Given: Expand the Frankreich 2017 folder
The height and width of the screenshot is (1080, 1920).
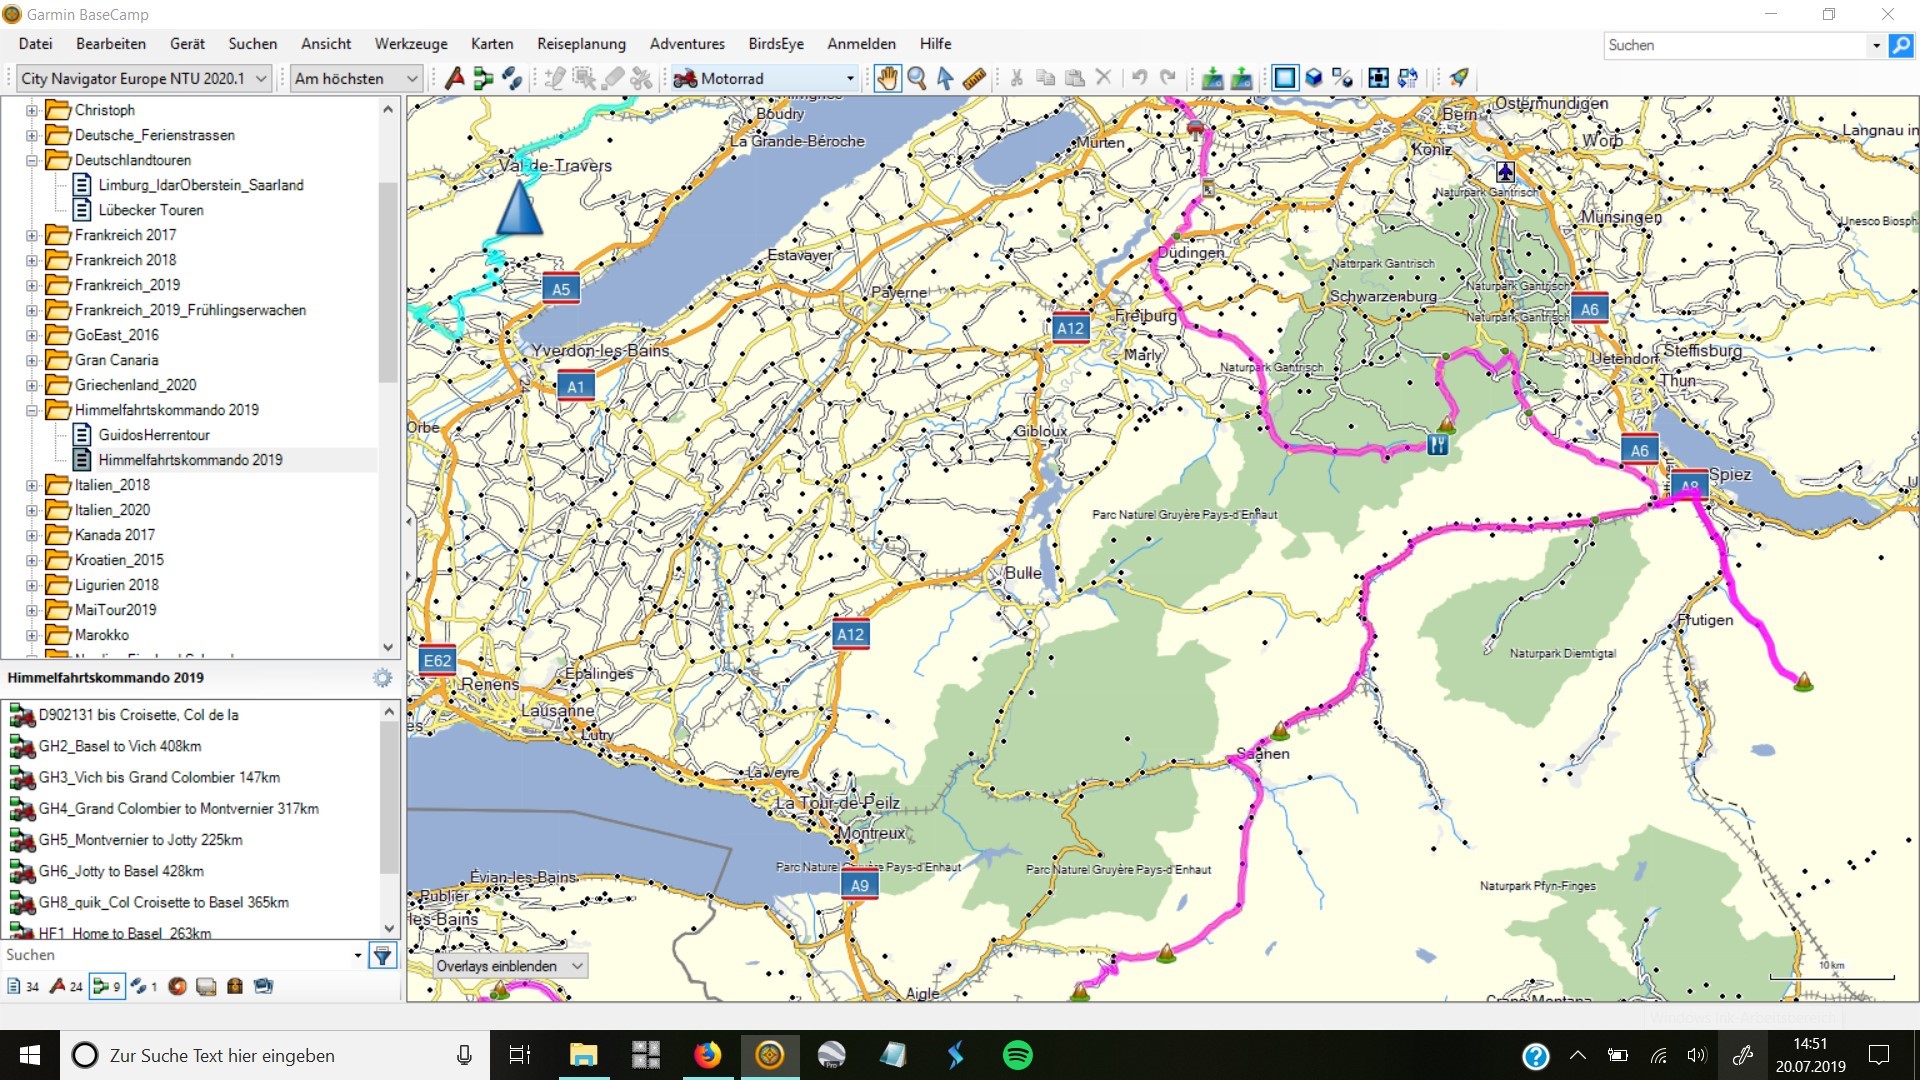Looking at the screenshot, I should pyautogui.click(x=32, y=235).
